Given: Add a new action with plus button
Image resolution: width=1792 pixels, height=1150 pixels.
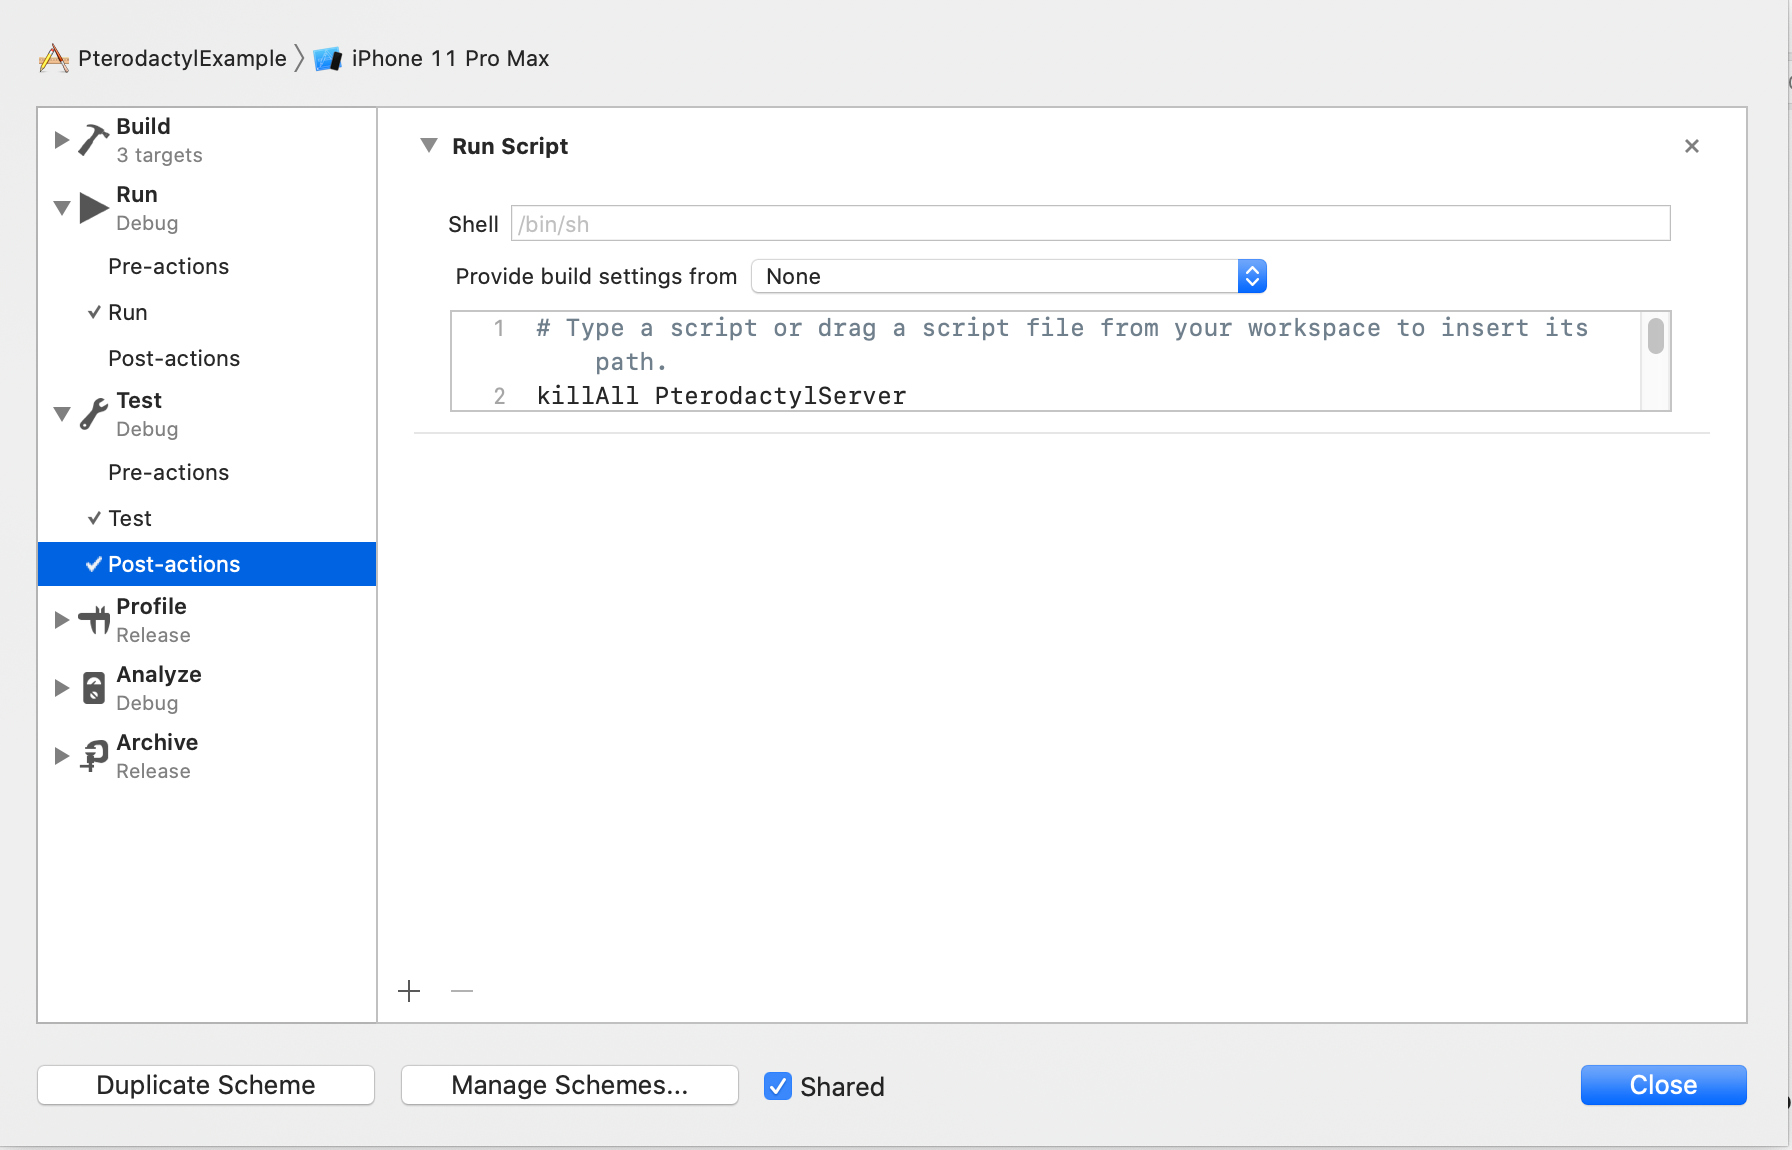Looking at the screenshot, I should tap(409, 991).
